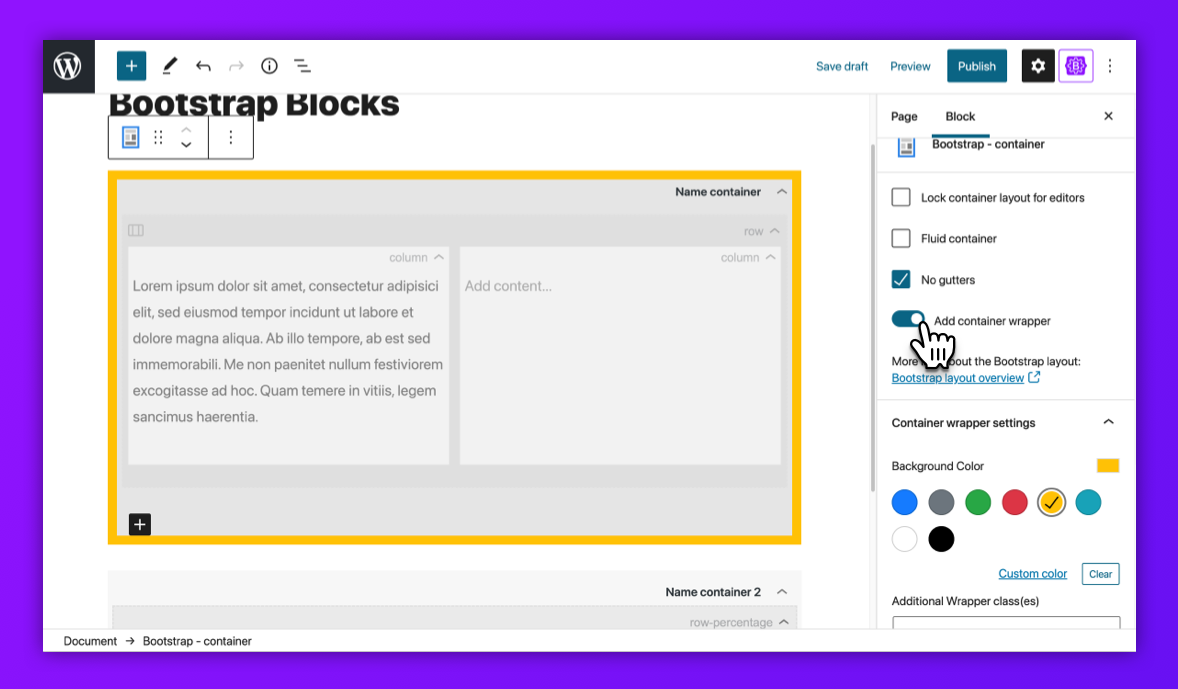Choose the red background color swatch
This screenshot has width=1178, height=689.
click(1014, 502)
